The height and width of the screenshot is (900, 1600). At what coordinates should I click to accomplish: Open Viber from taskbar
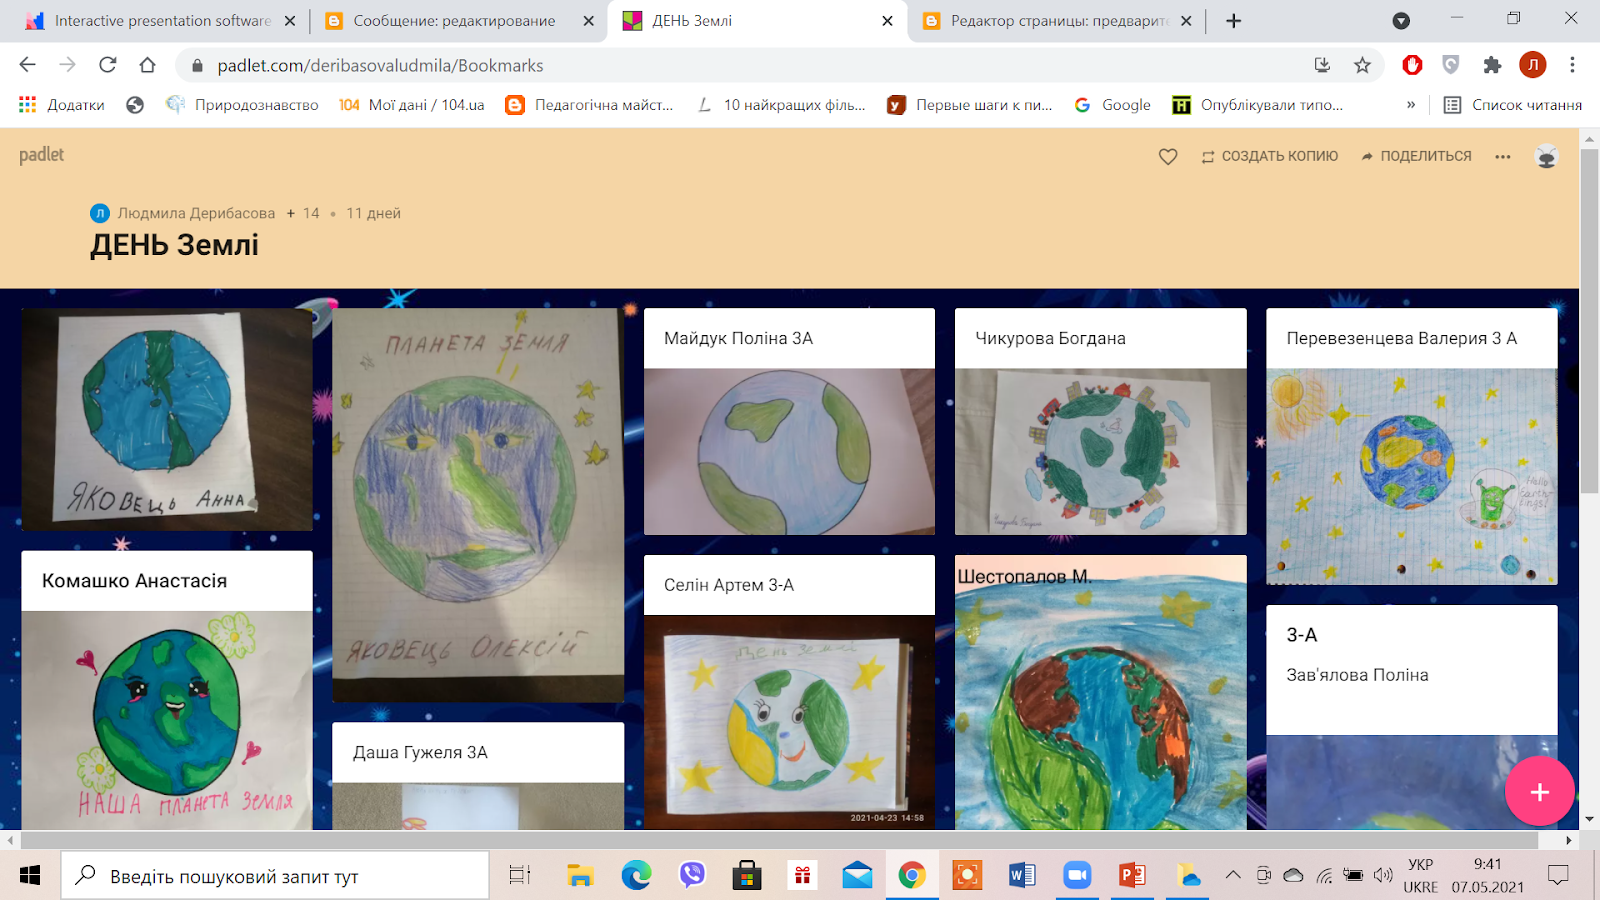[x=692, y=876]
